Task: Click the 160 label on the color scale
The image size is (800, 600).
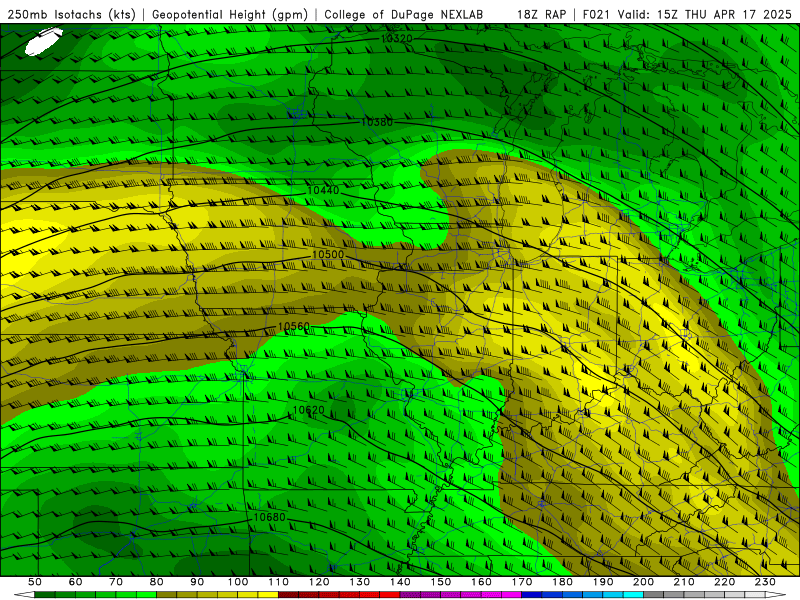Action: pos(481,582)
